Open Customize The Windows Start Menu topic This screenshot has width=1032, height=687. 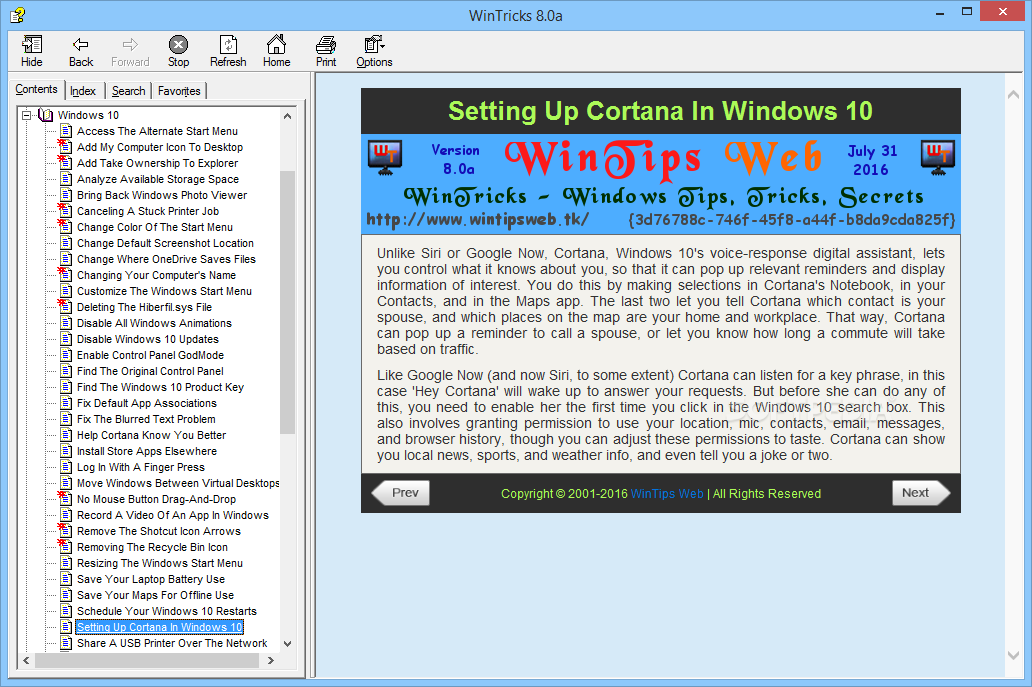(164, 291)
